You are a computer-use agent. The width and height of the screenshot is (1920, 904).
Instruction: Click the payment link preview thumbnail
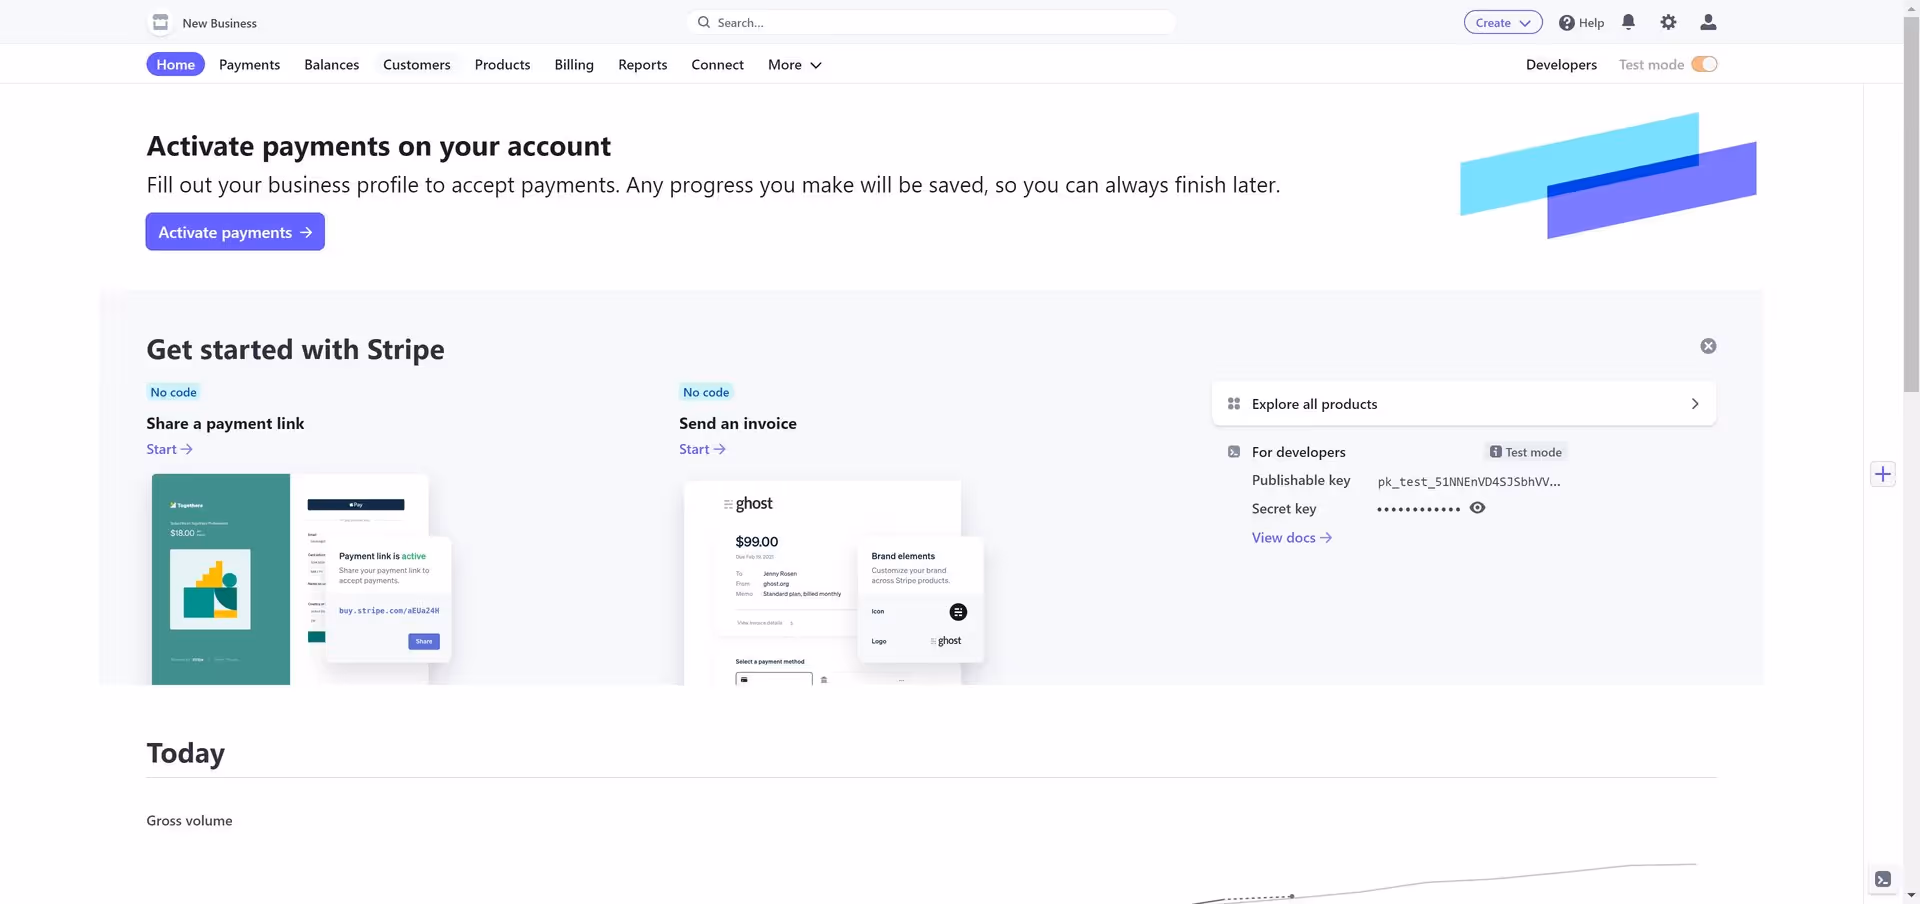[x=301, y=579]
